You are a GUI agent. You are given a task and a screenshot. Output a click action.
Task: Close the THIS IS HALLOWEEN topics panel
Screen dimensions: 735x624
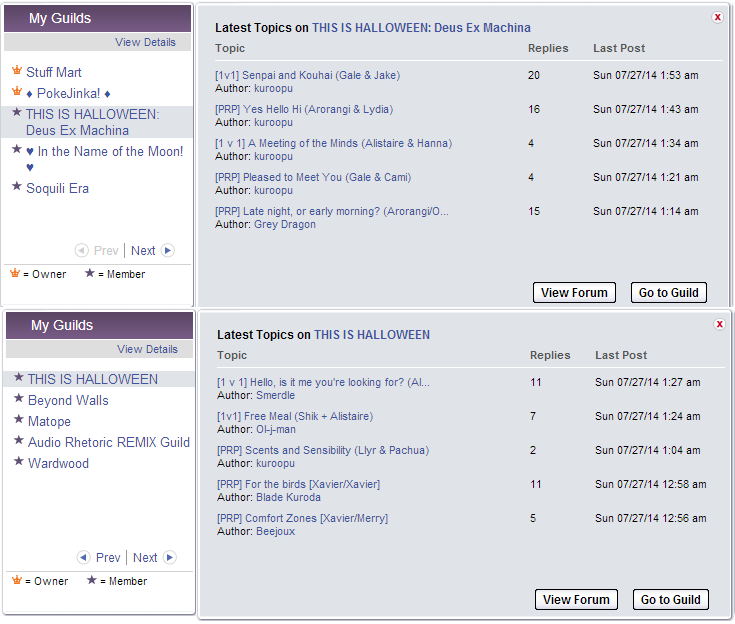[x=719, y=324]
